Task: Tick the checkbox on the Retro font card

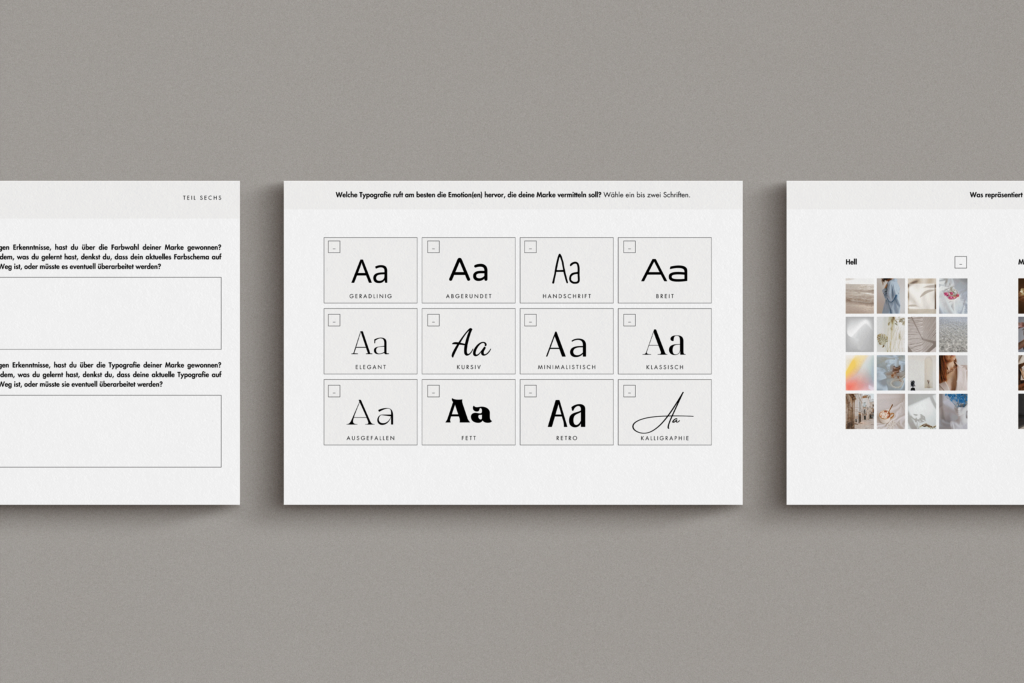Action: pos(530,391)
